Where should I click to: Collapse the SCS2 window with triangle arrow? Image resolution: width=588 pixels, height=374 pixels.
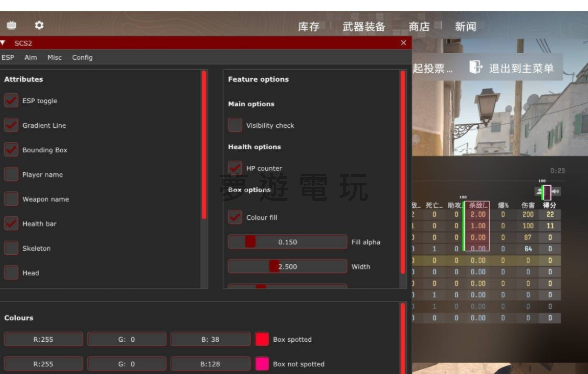[x=3, y=43]
